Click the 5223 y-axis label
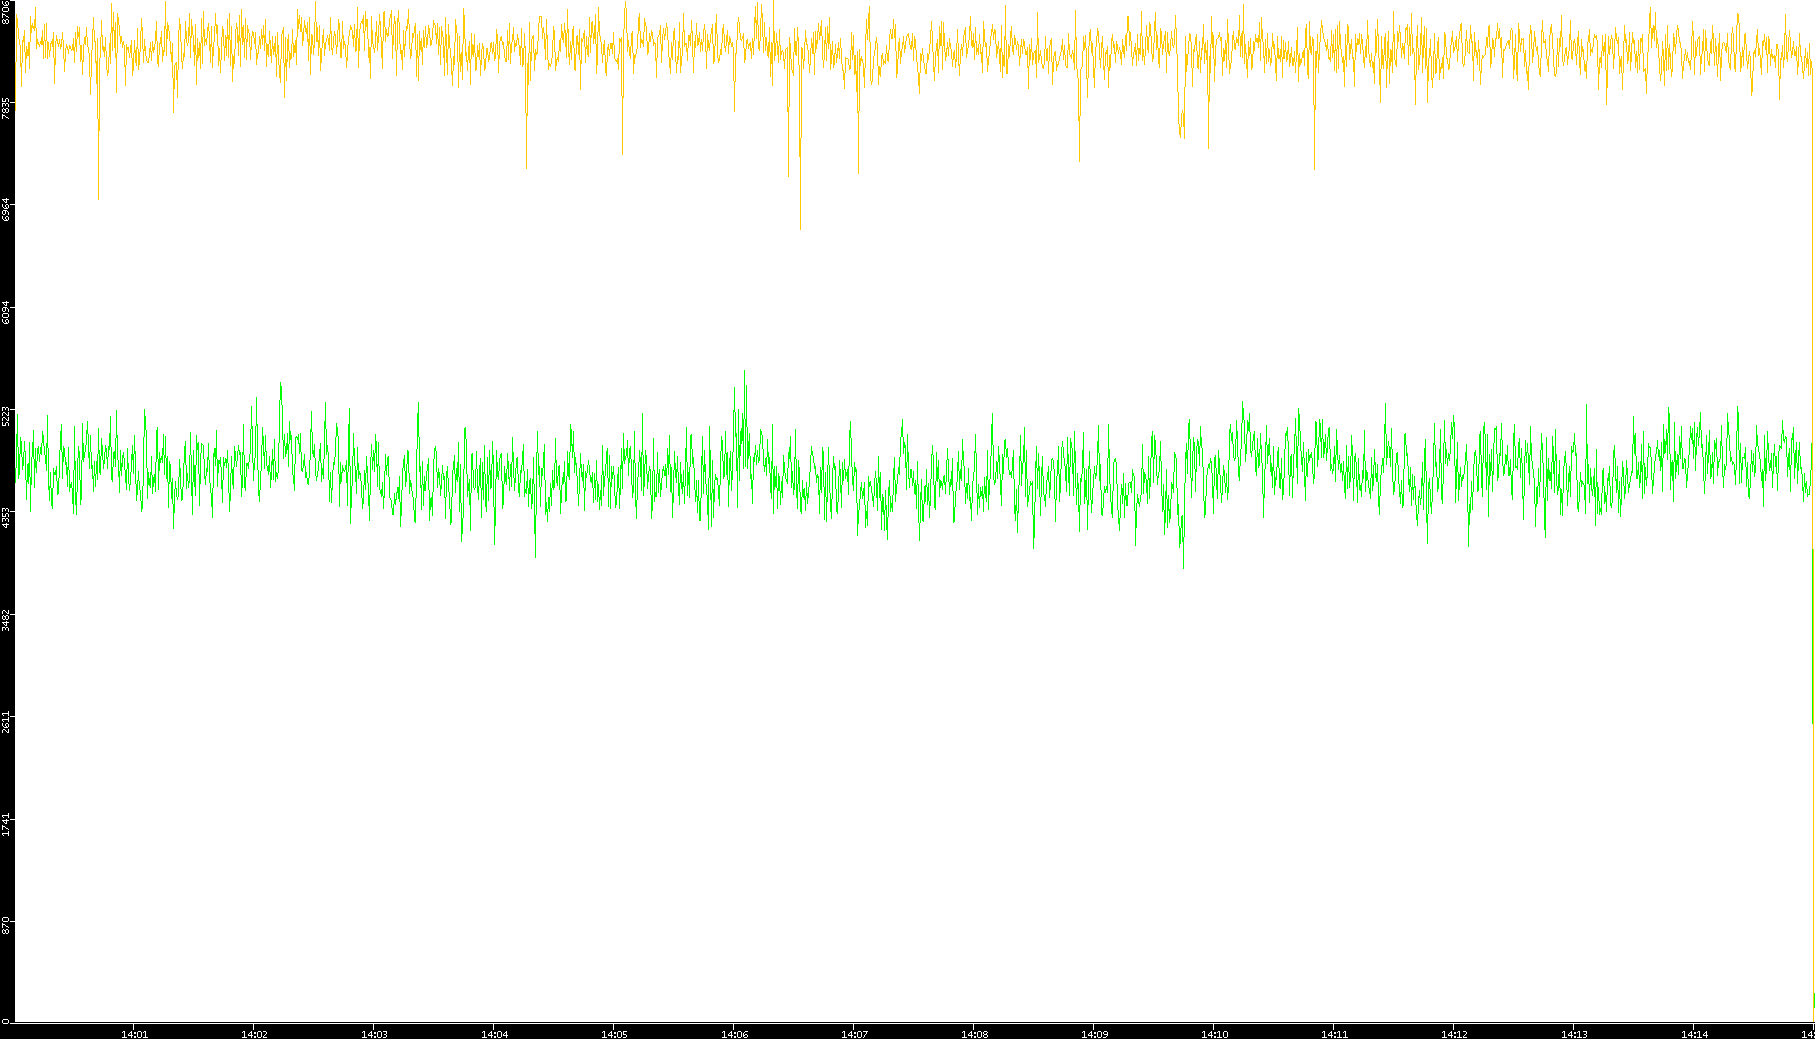The image size is (1815, 1039). coord(6,416)
